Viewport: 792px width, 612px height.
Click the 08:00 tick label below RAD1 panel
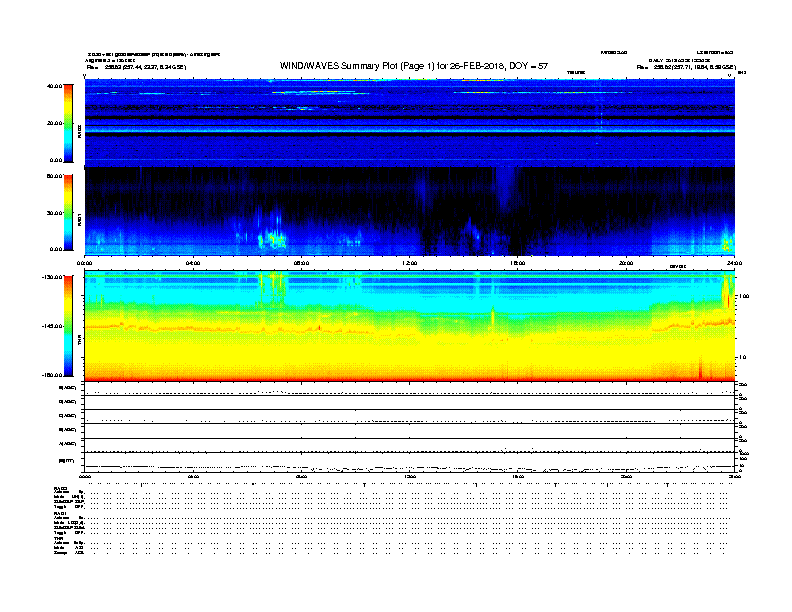(x=301, y=263)
